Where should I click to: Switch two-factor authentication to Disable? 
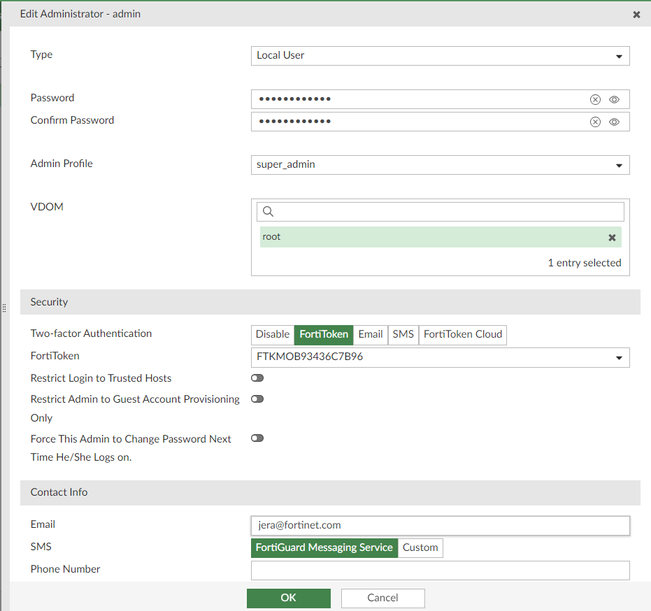(x=272, y=334)
